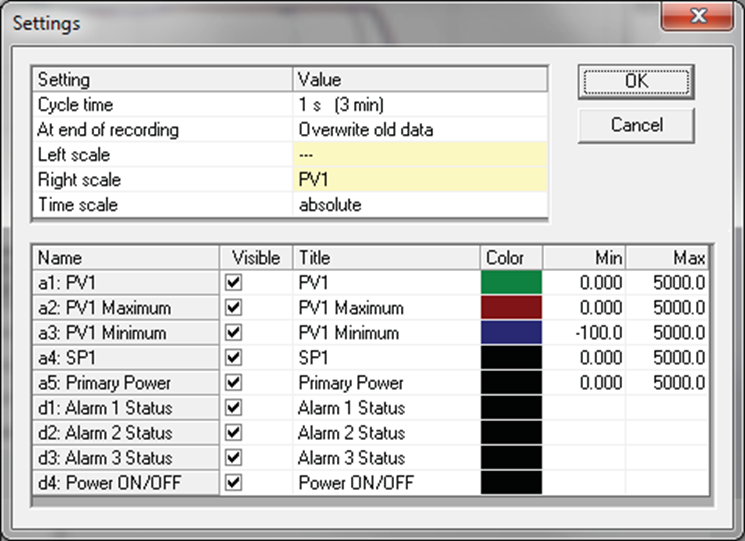745x541 pixels.
Task: Open the Left scale value cell '---'
Action: coord(420,155)
